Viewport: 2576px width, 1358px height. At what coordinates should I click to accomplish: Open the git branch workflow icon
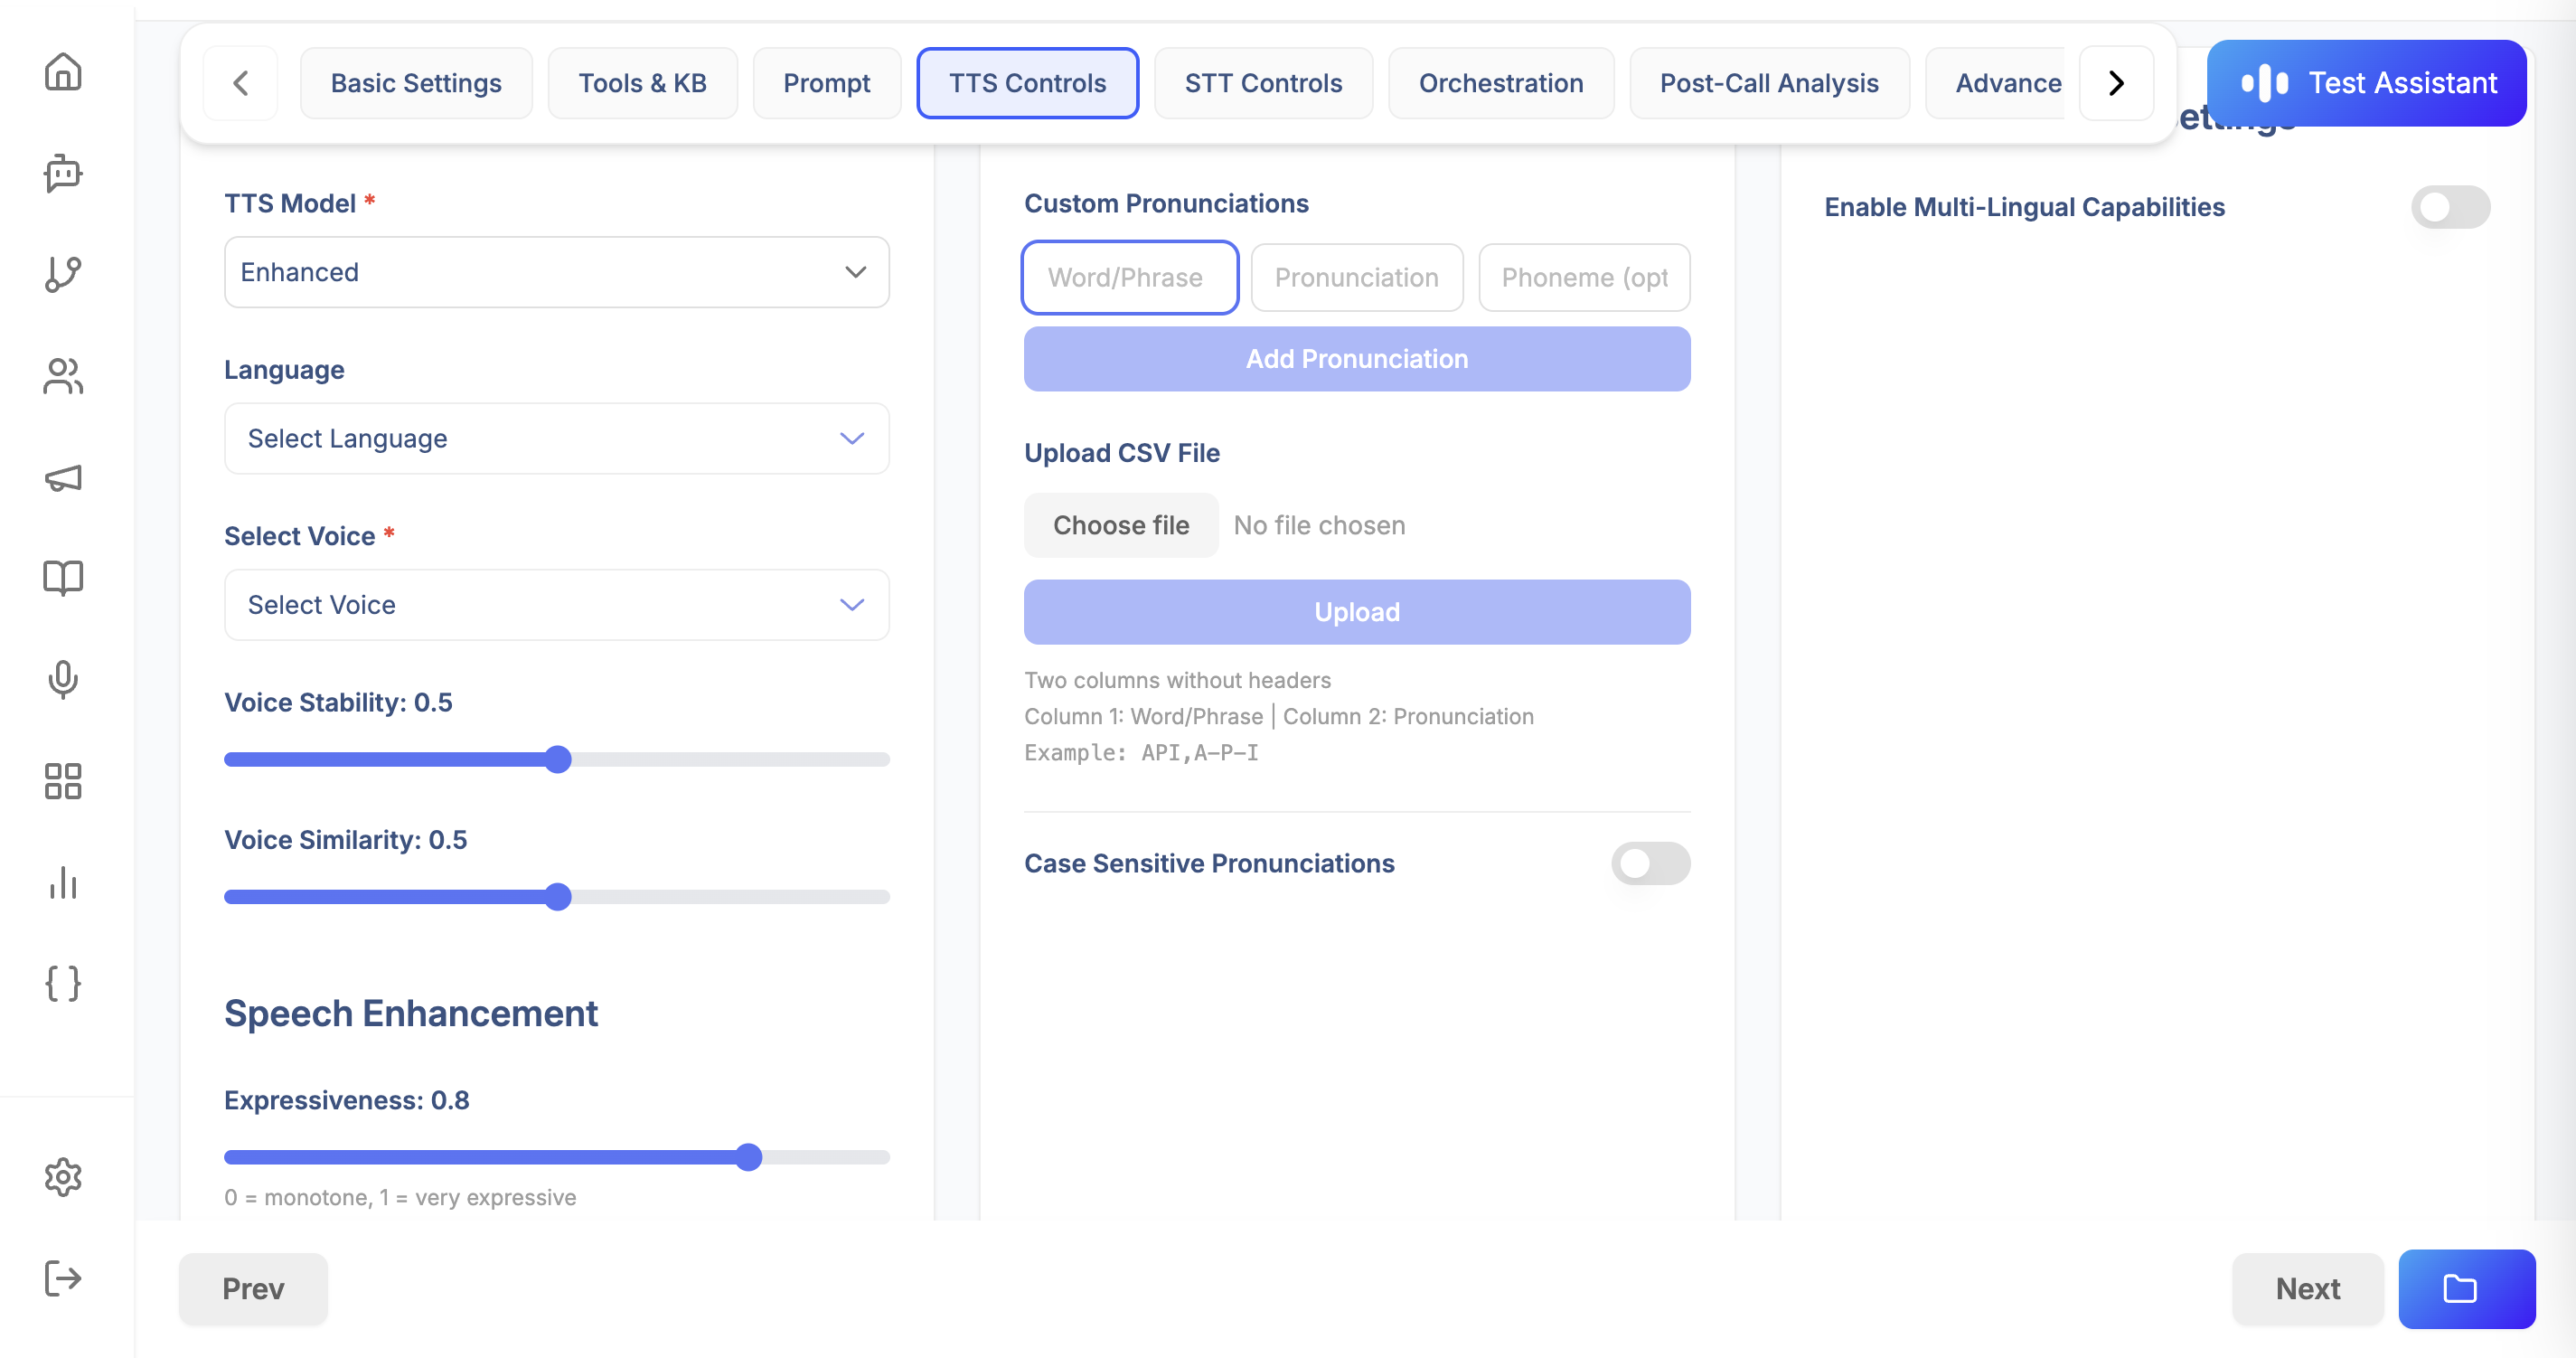[x=63, y=274]
